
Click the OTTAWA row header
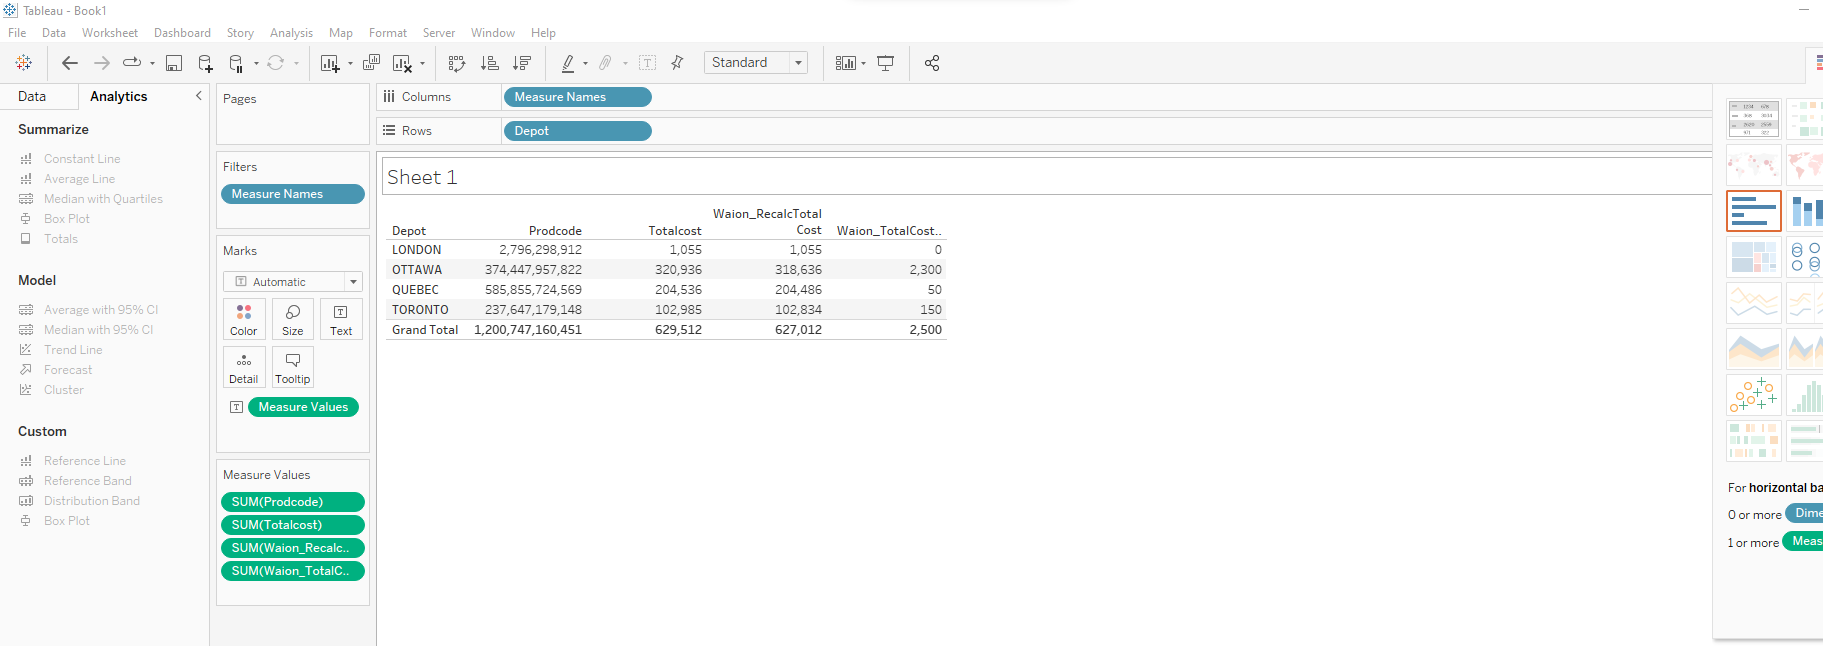[417, 270]
